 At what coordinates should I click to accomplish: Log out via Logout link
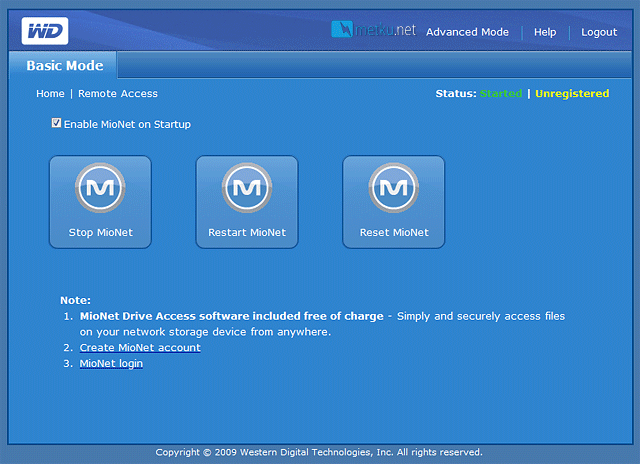599,32
